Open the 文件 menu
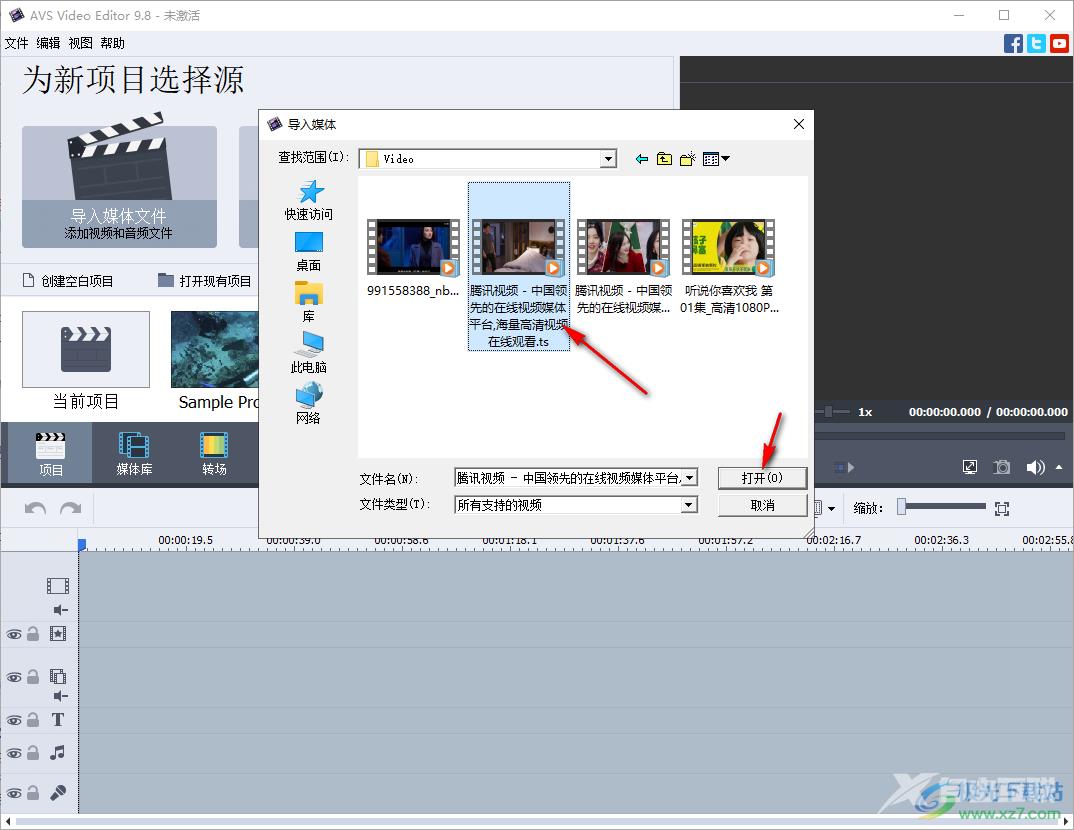1074x830 pixels. pos(16,43)
